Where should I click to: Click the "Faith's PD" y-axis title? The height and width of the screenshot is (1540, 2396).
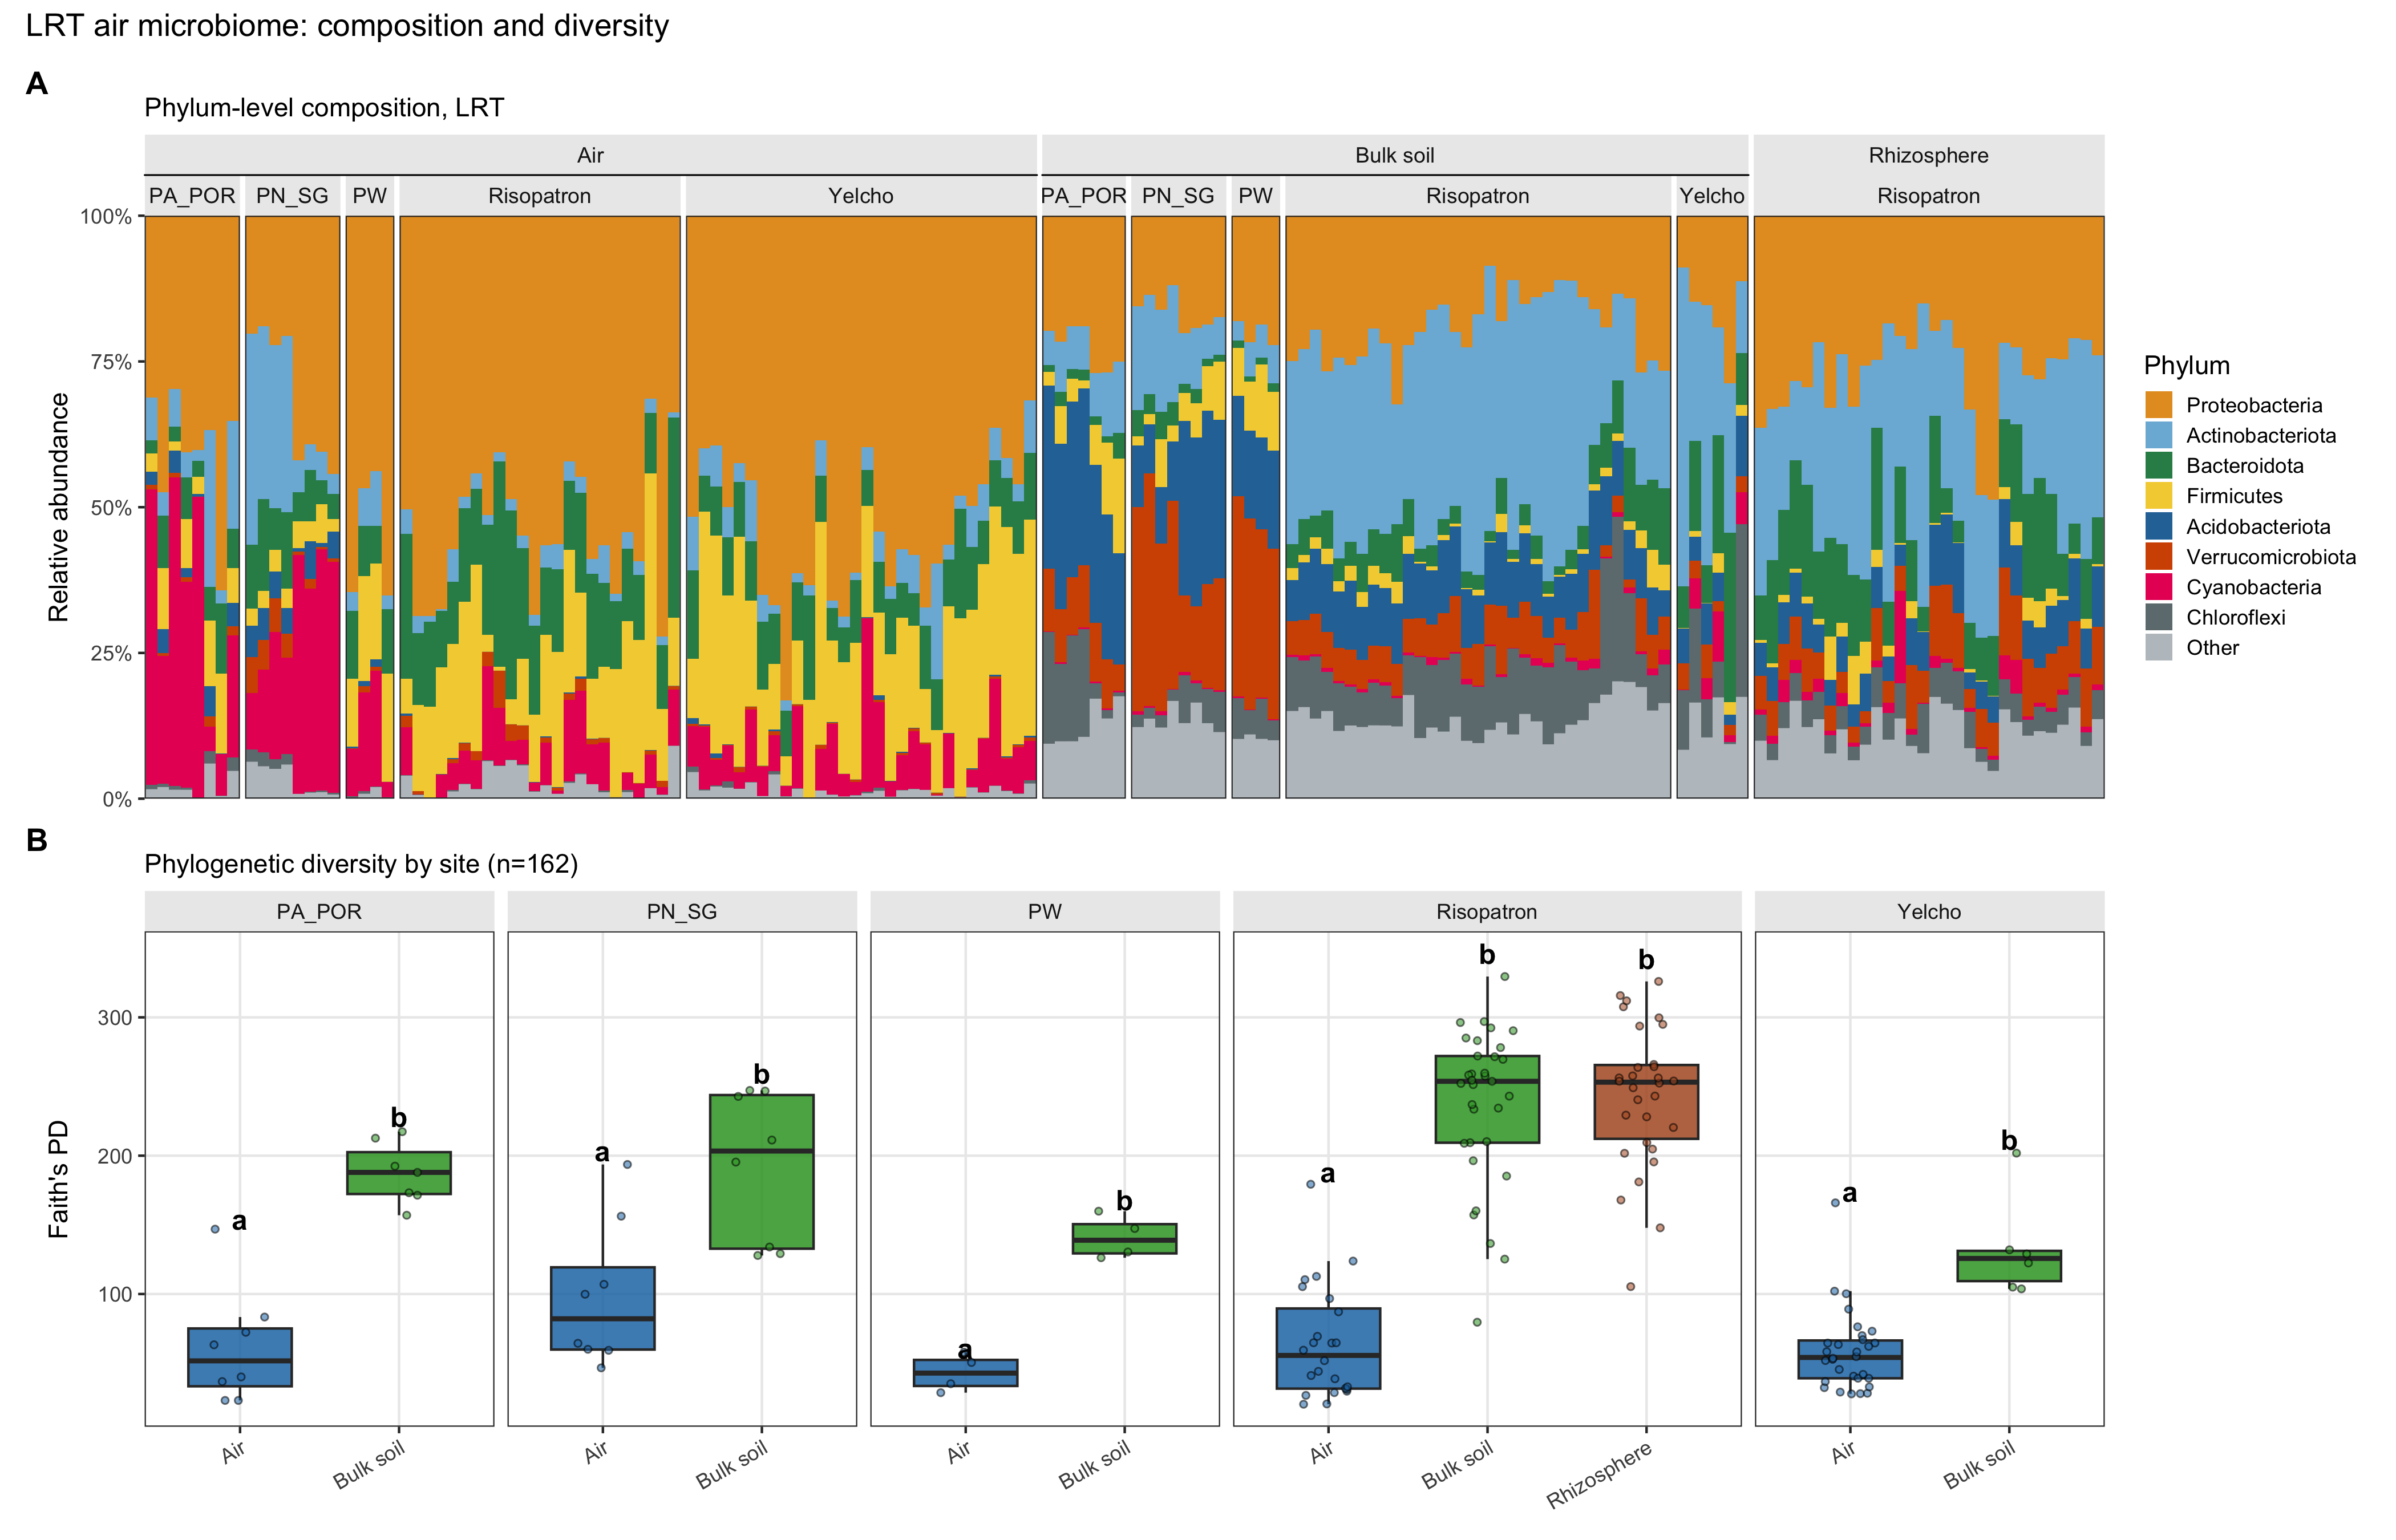pos(59,1179)
